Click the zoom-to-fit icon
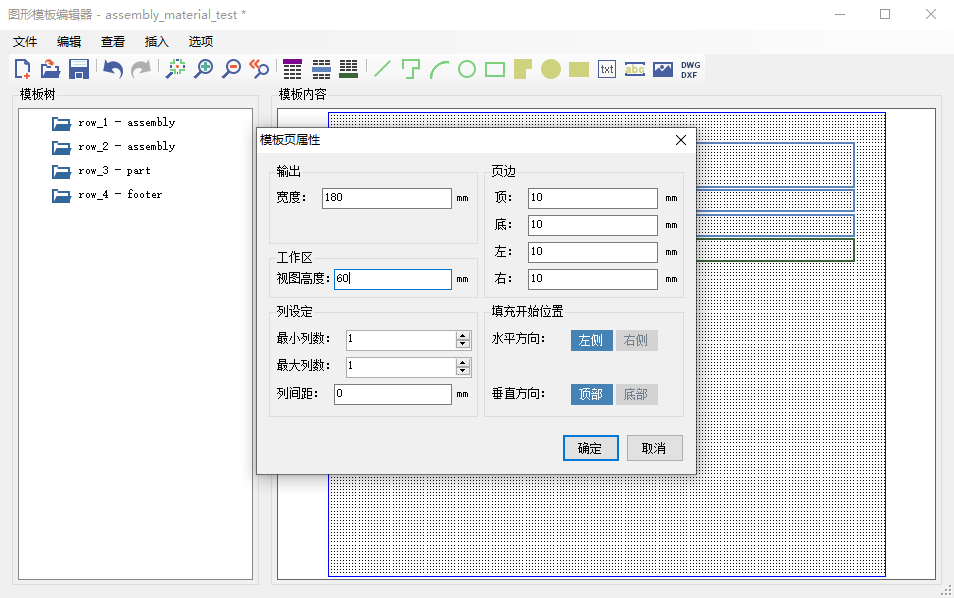 click(176, 69)
